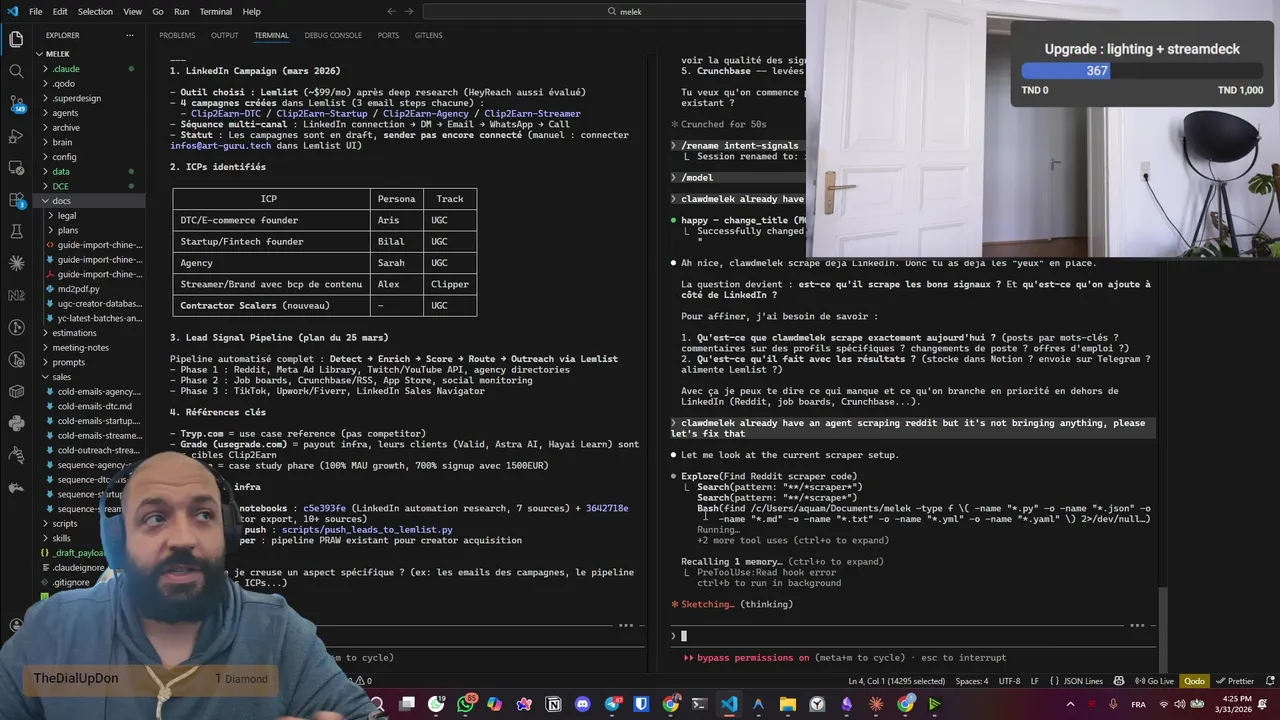Click the Prettier status bar item

[x=1234, y=681]
